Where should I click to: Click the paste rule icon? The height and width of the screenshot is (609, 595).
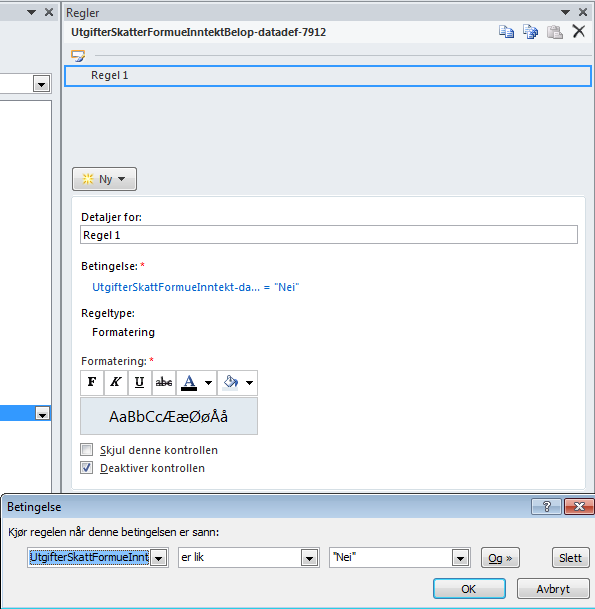pyautogui.click(x=555, y=32)
